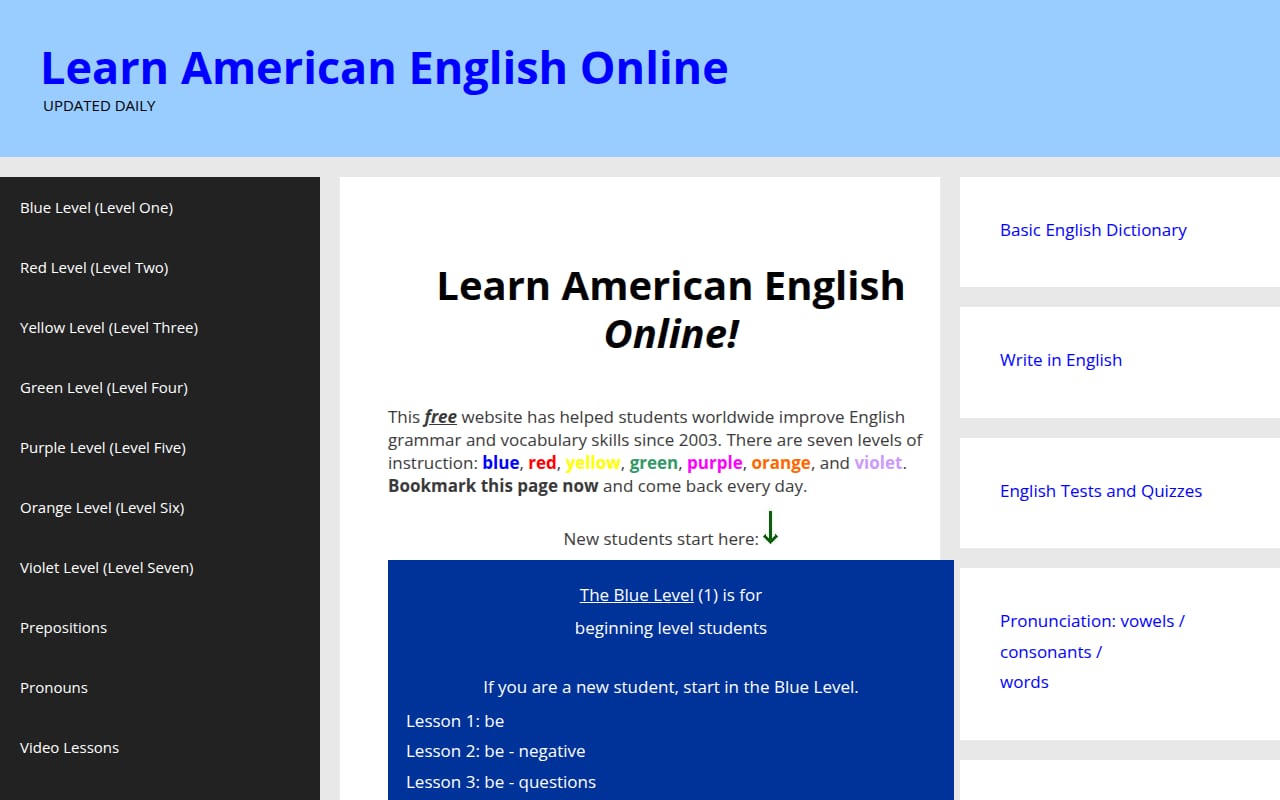
Task: Open the pronunciation words link
Action: click(x=1024, y=682)
